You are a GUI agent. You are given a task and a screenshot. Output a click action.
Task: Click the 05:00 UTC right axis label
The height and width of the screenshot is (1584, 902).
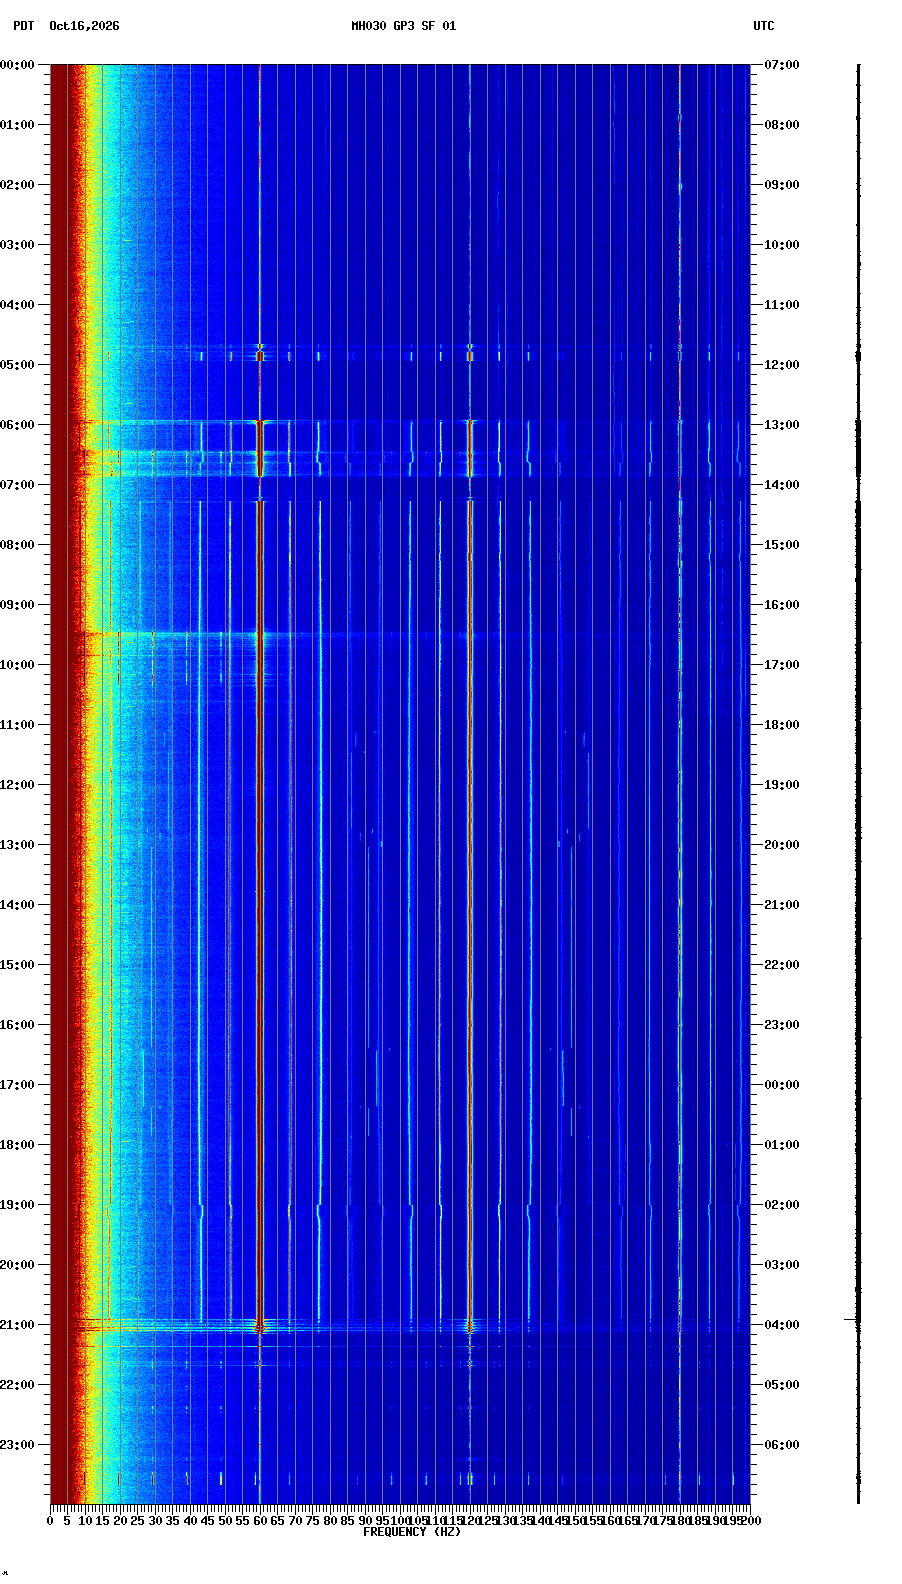tap(782, 1385)
